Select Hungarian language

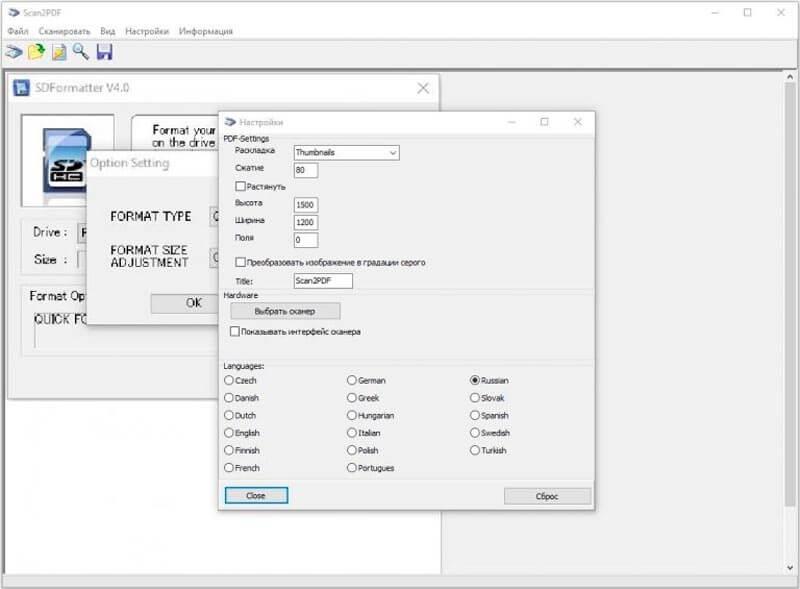[352, 415]
